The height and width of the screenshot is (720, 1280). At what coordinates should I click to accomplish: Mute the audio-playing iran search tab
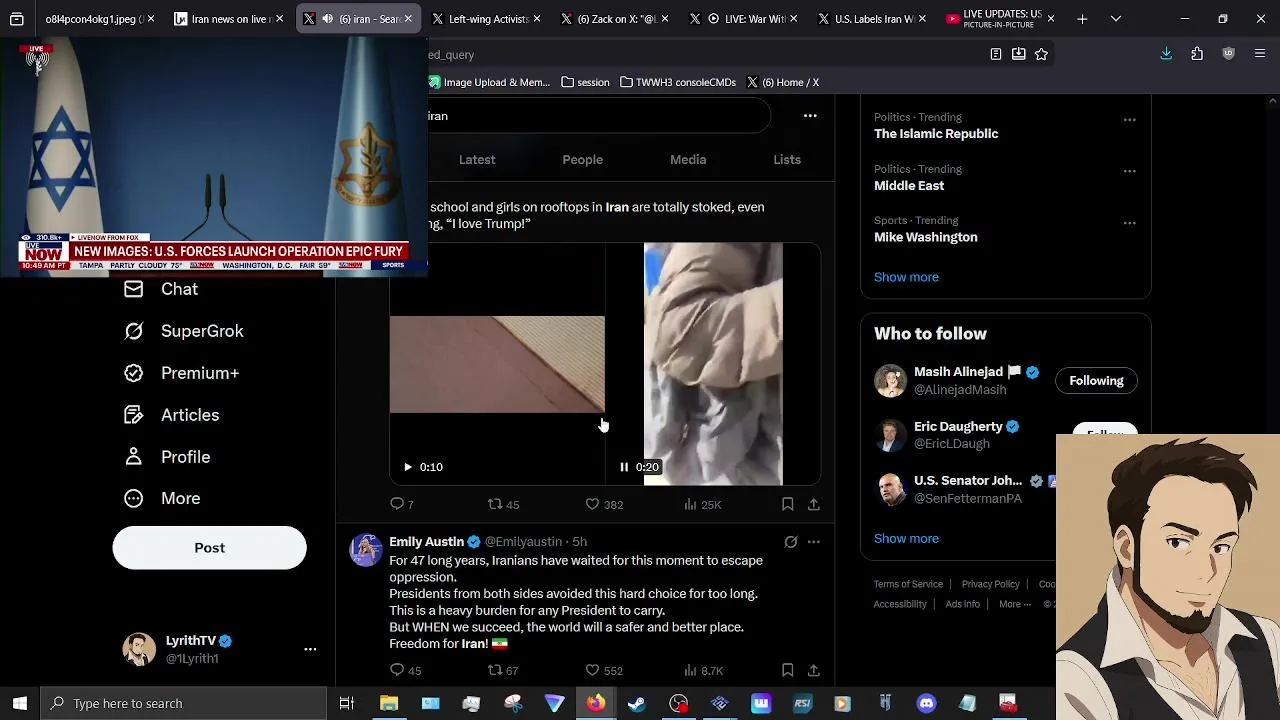[x=328, y=19]
